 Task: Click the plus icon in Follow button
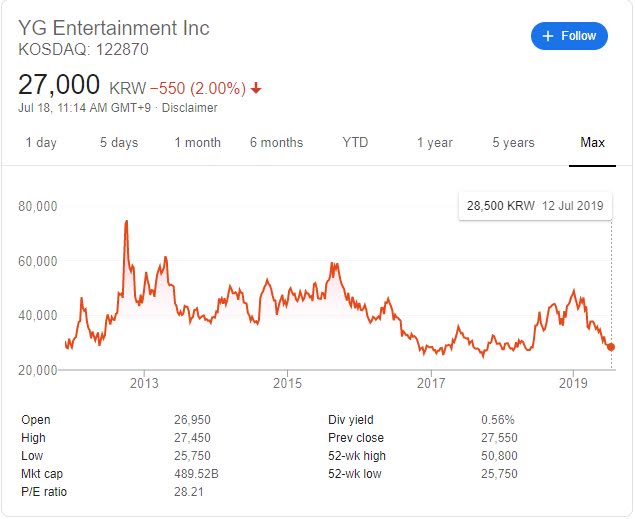[548, 36]
